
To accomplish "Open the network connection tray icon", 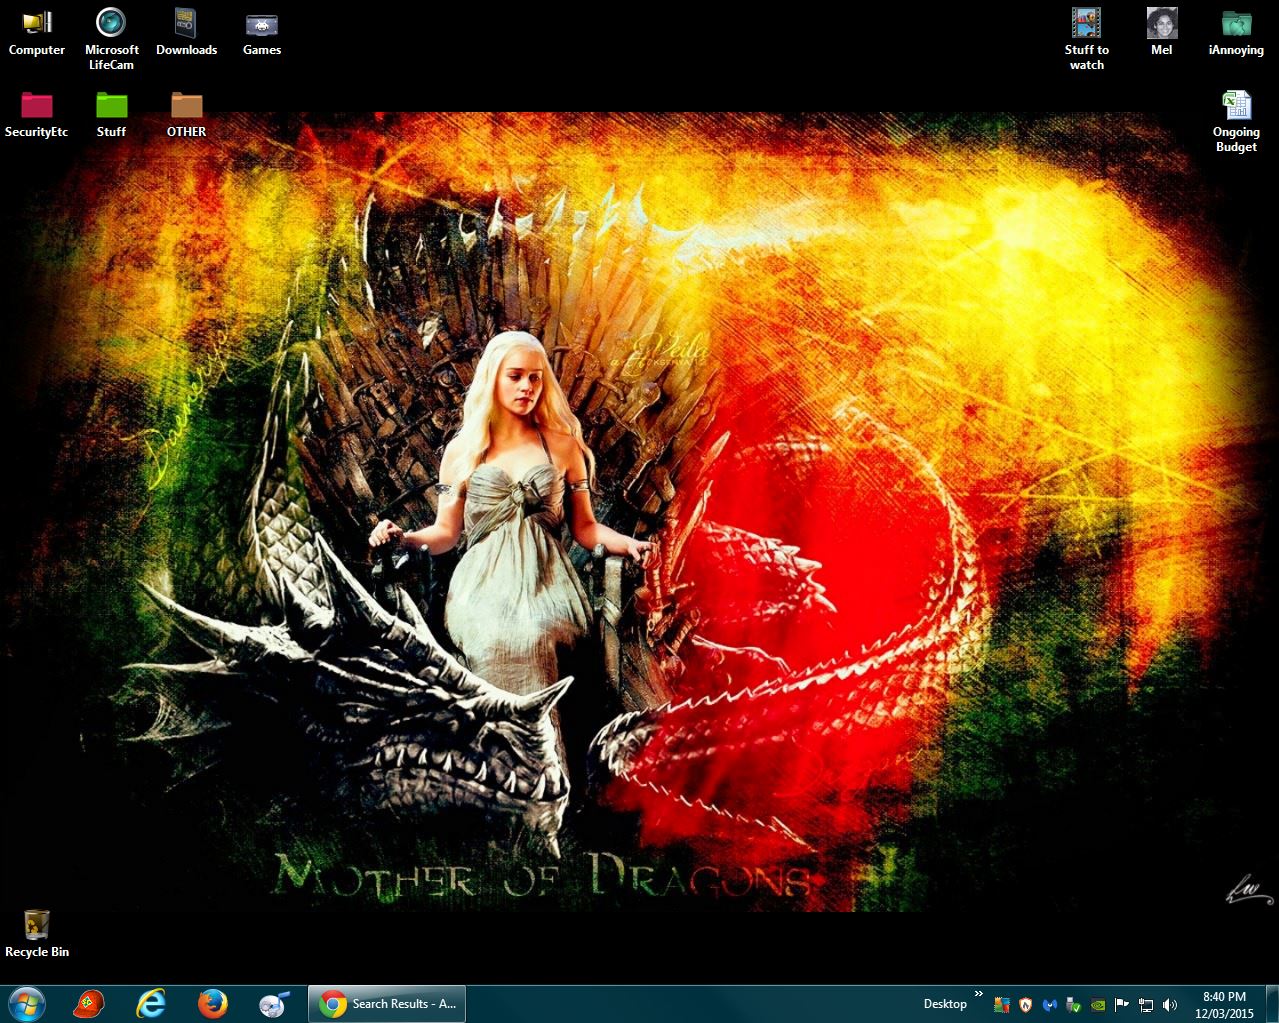I will [1146, 1005].
